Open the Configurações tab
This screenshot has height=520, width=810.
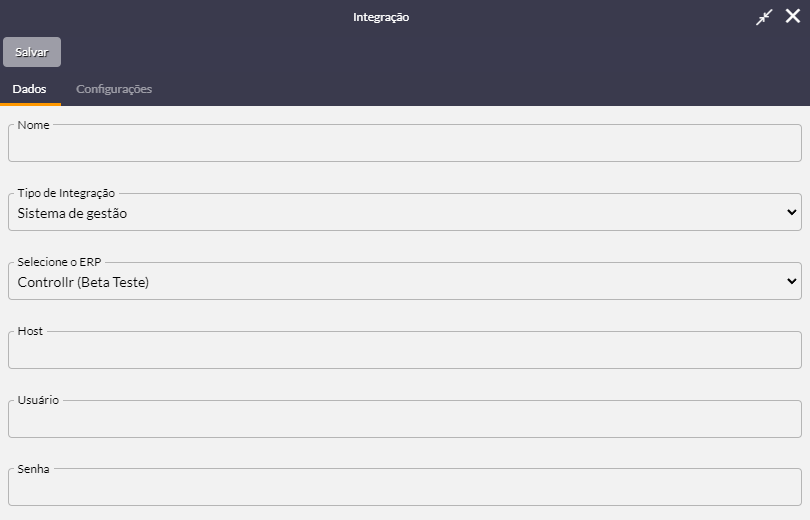pos(114,89)
